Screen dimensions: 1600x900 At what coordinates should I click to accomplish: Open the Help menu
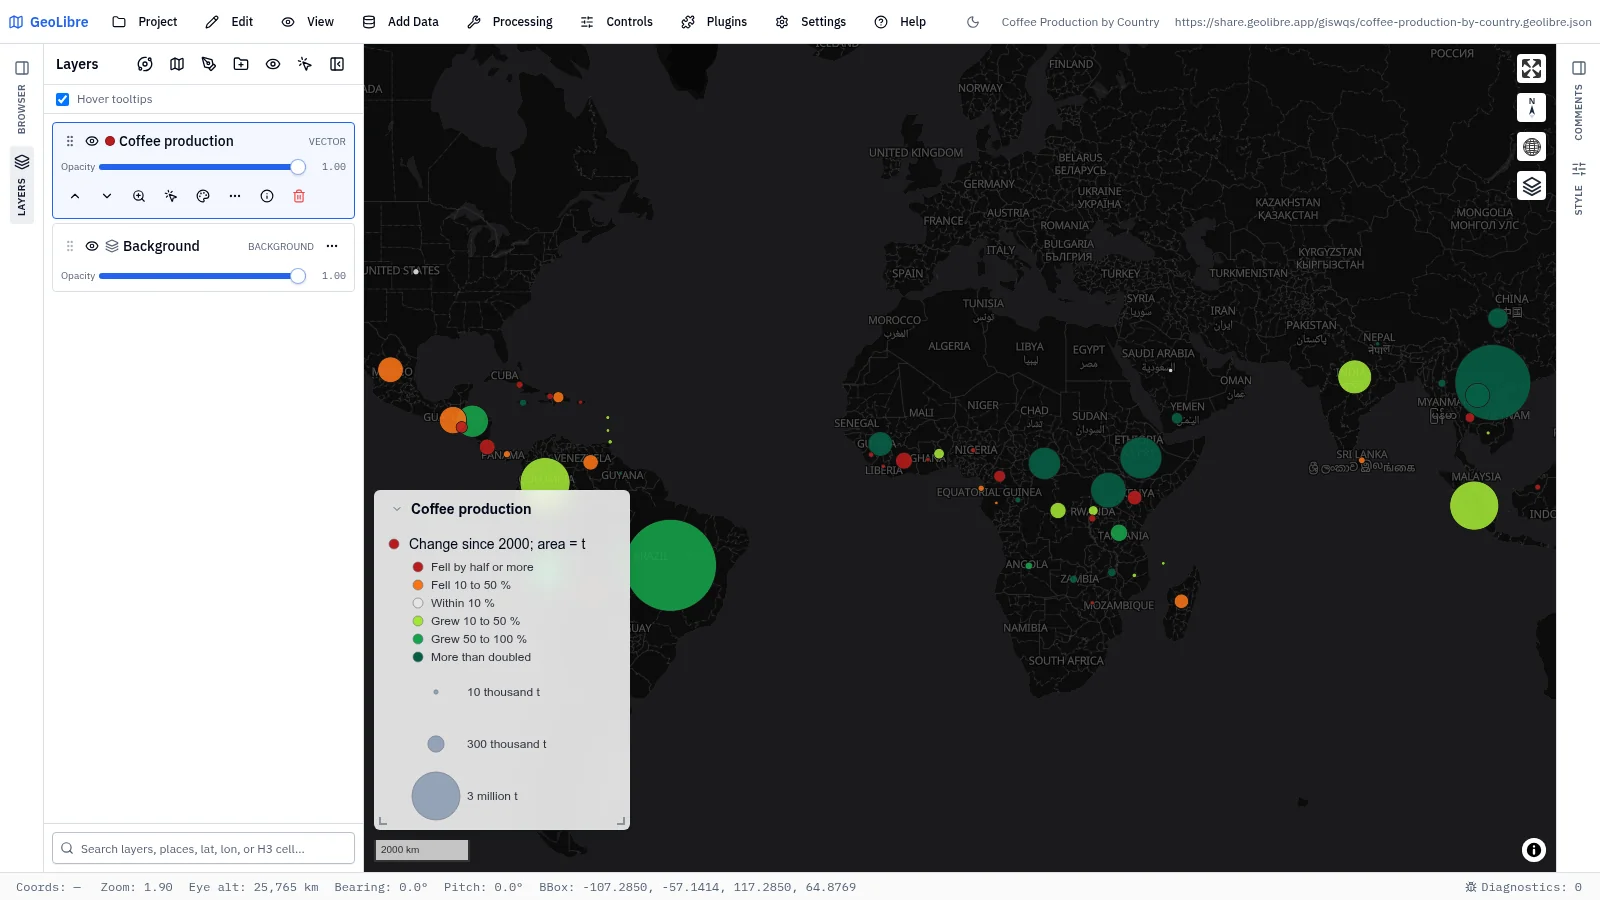tap(900, 22)
